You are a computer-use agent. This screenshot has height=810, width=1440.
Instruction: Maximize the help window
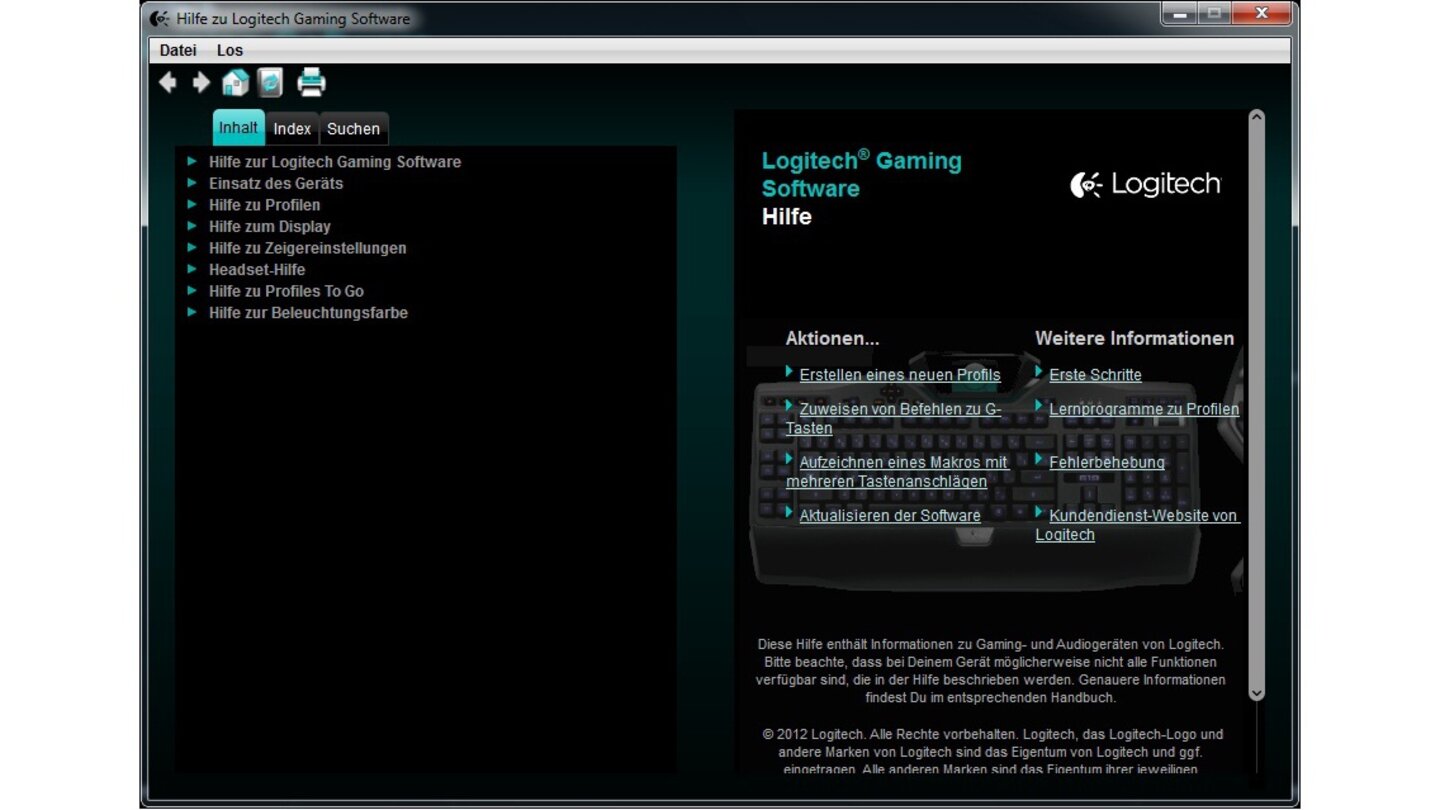(1215, 14)
